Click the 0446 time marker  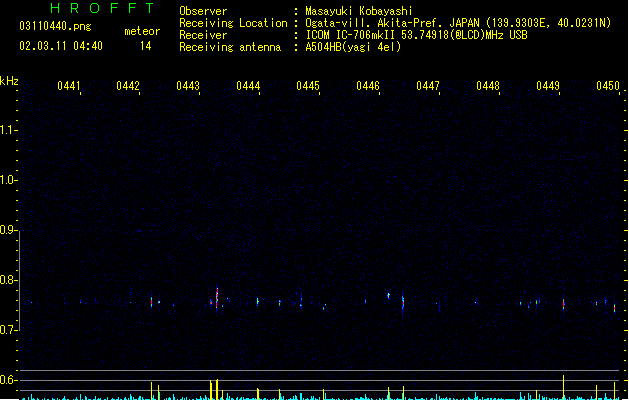click(368, 86)
